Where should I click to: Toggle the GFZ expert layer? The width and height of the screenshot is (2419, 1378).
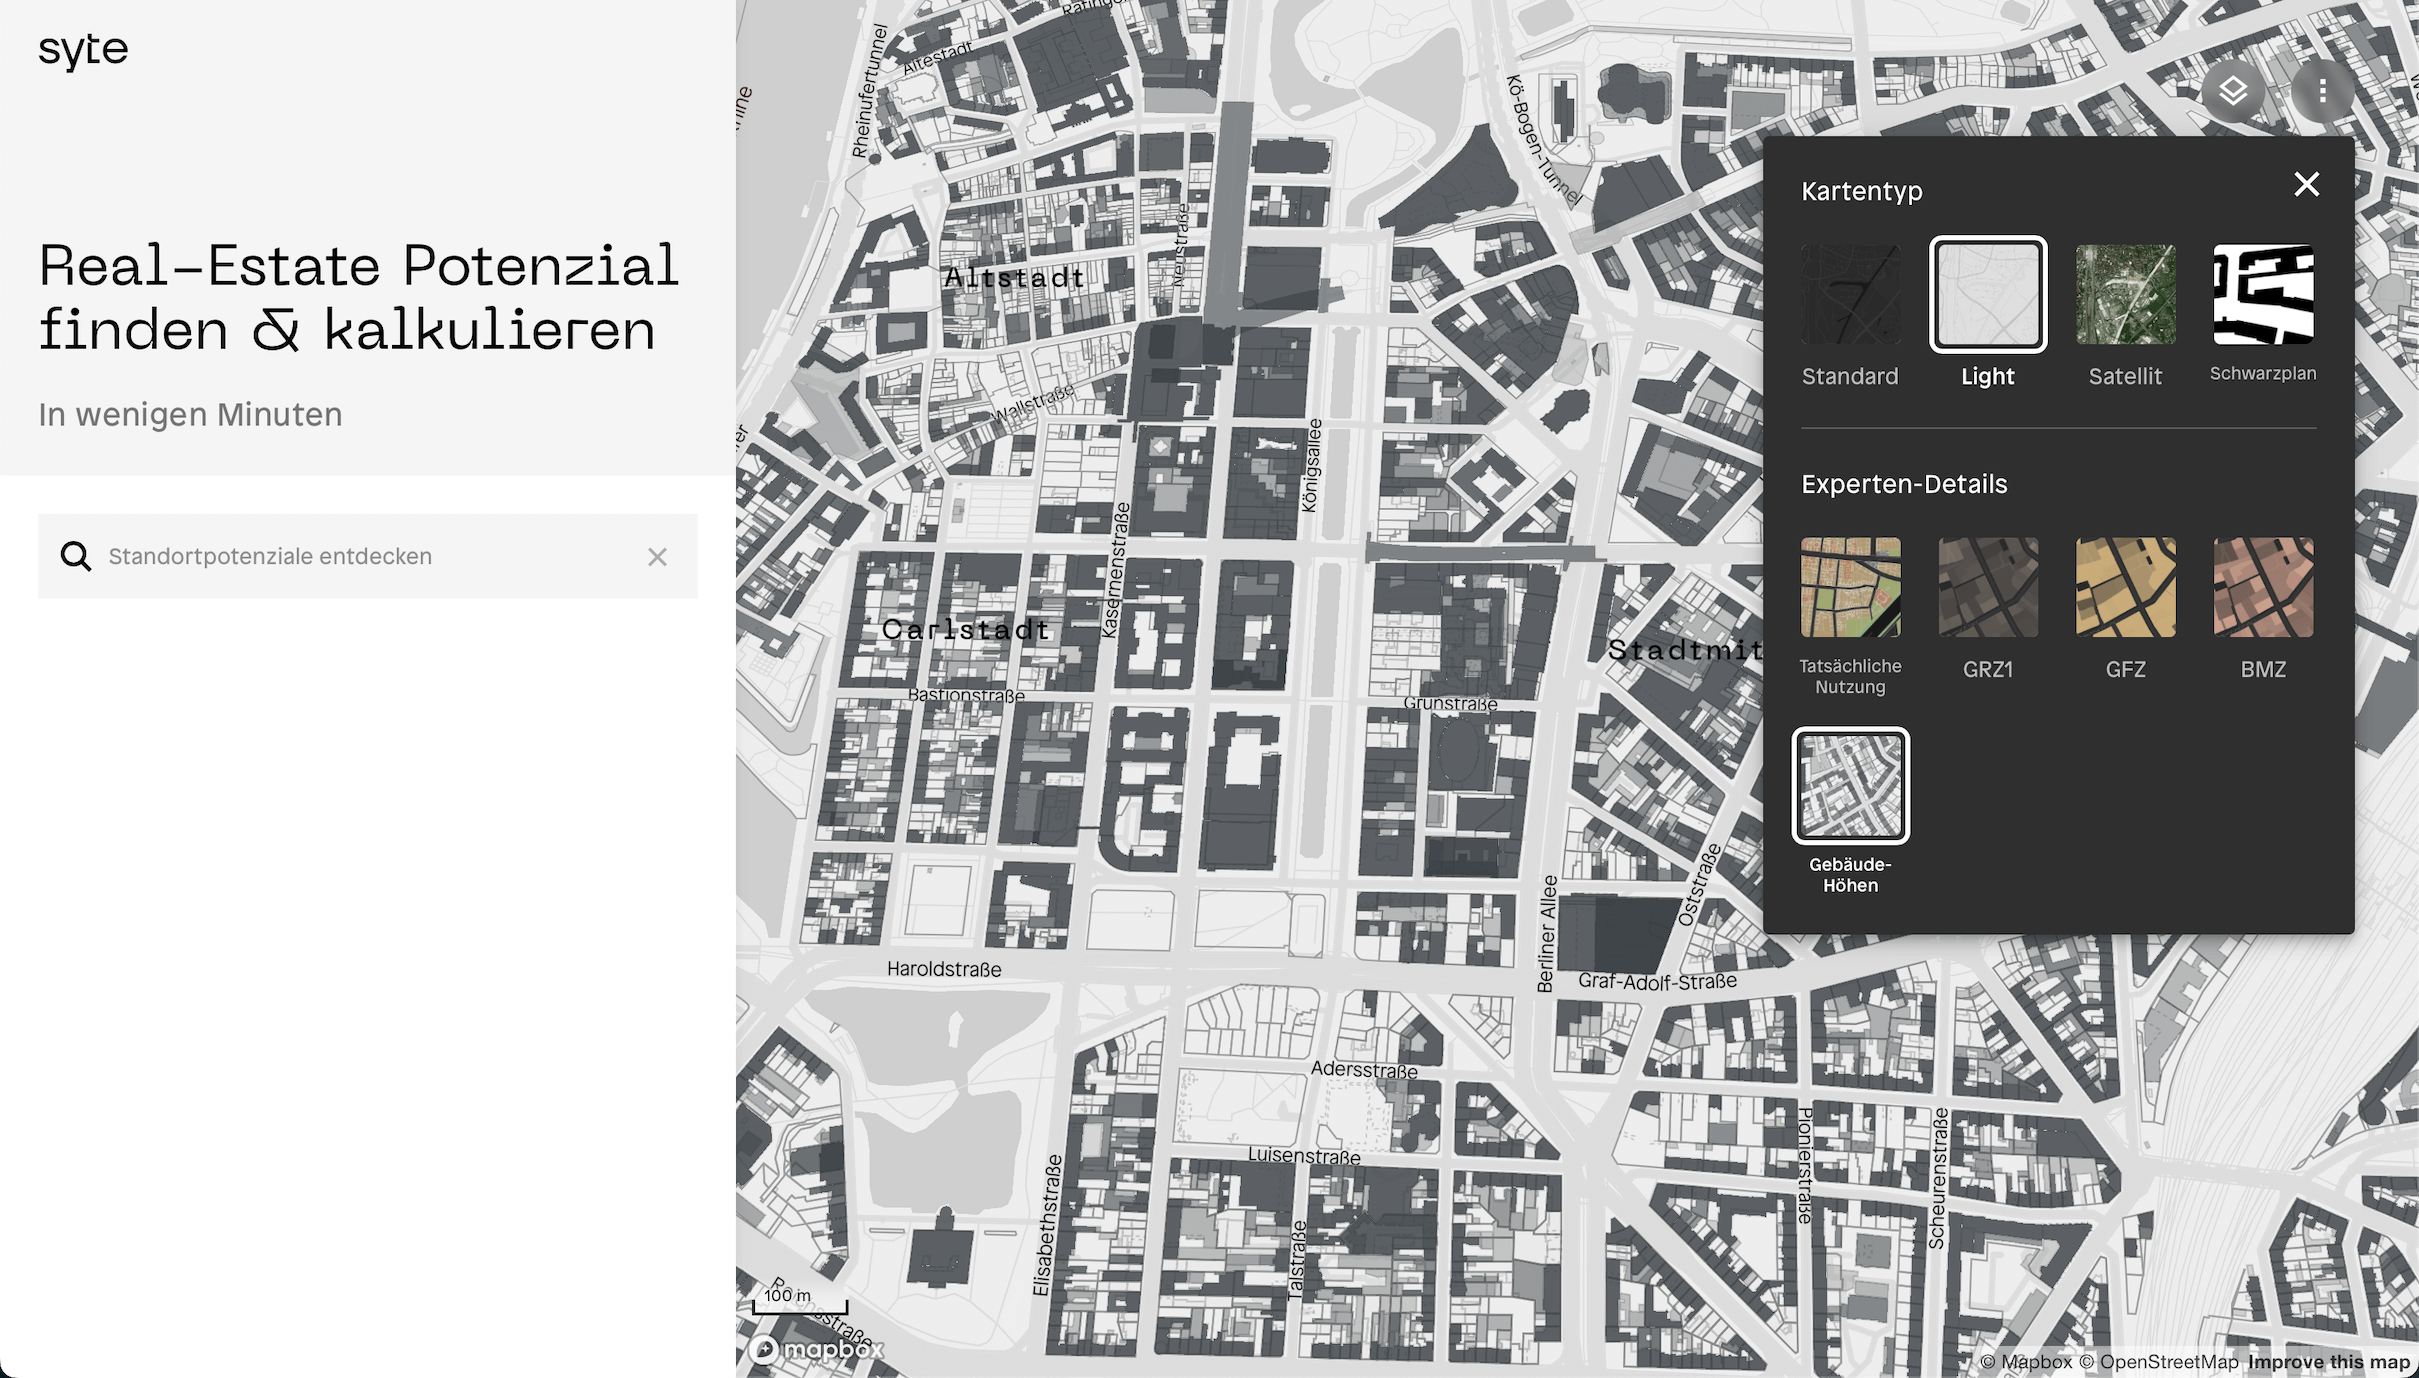click(x=2125, y=588)
